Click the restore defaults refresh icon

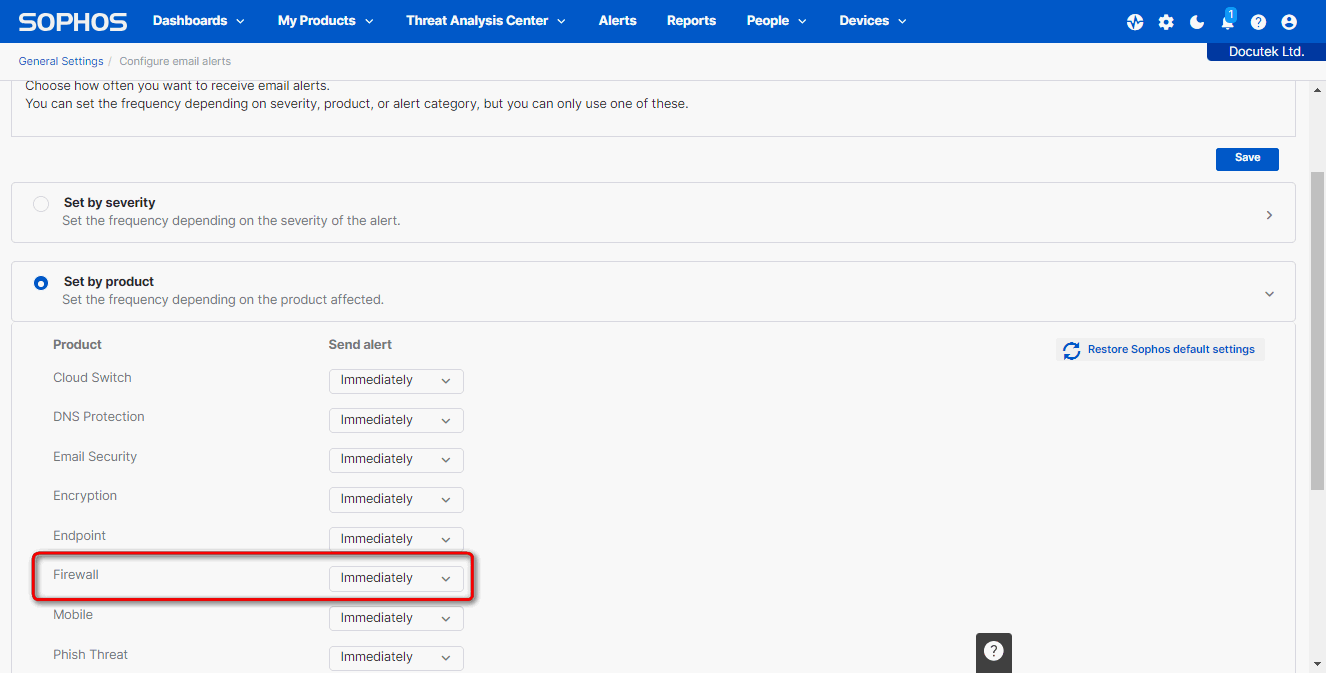pyautogui.click(x=1071, y=350)
